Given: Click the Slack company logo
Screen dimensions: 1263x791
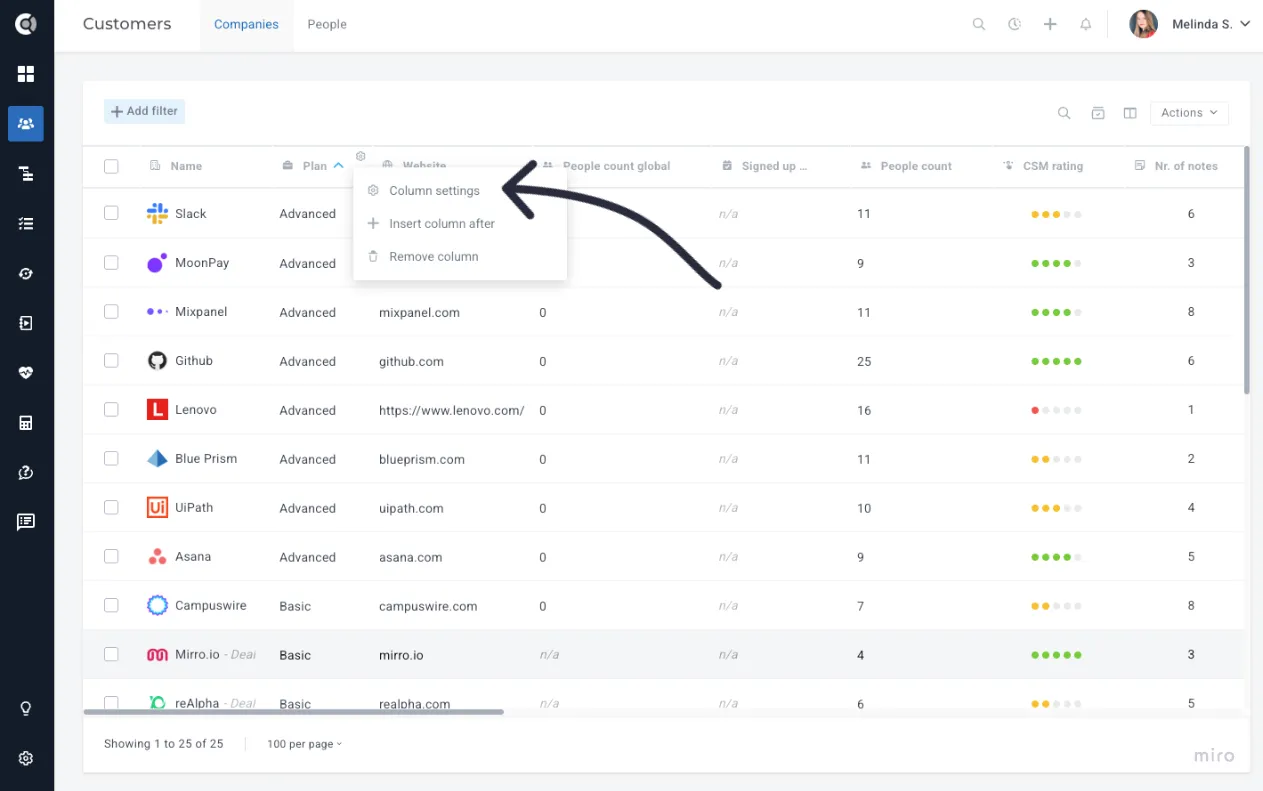Looking at the screenshot, I should point(157,213).
